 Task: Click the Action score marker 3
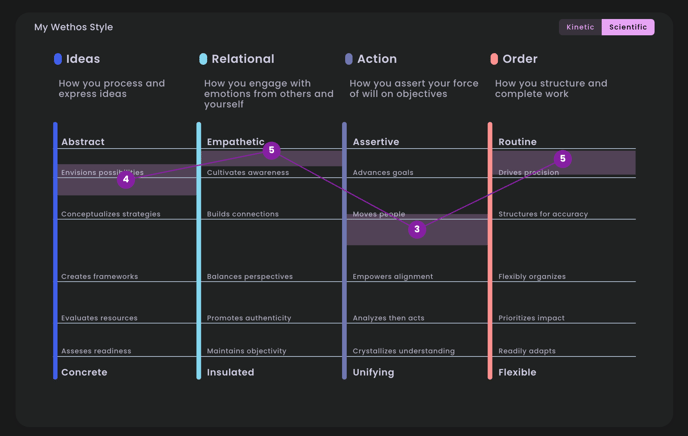pyautogui.click(x=417, y=230)
